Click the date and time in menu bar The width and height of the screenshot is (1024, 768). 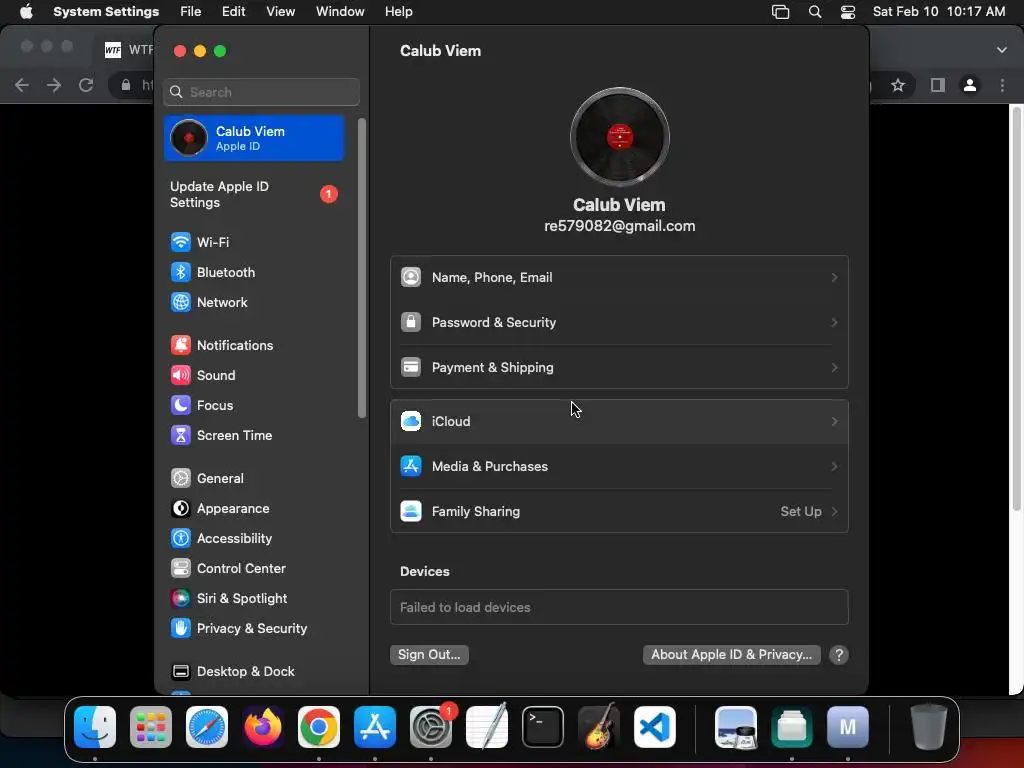pos(939,12)
